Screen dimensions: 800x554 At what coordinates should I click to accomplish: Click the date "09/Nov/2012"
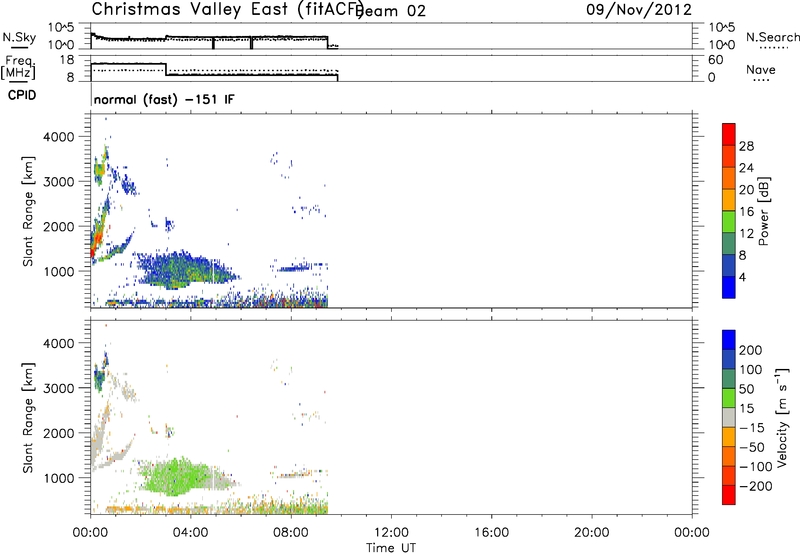[639, 9]
